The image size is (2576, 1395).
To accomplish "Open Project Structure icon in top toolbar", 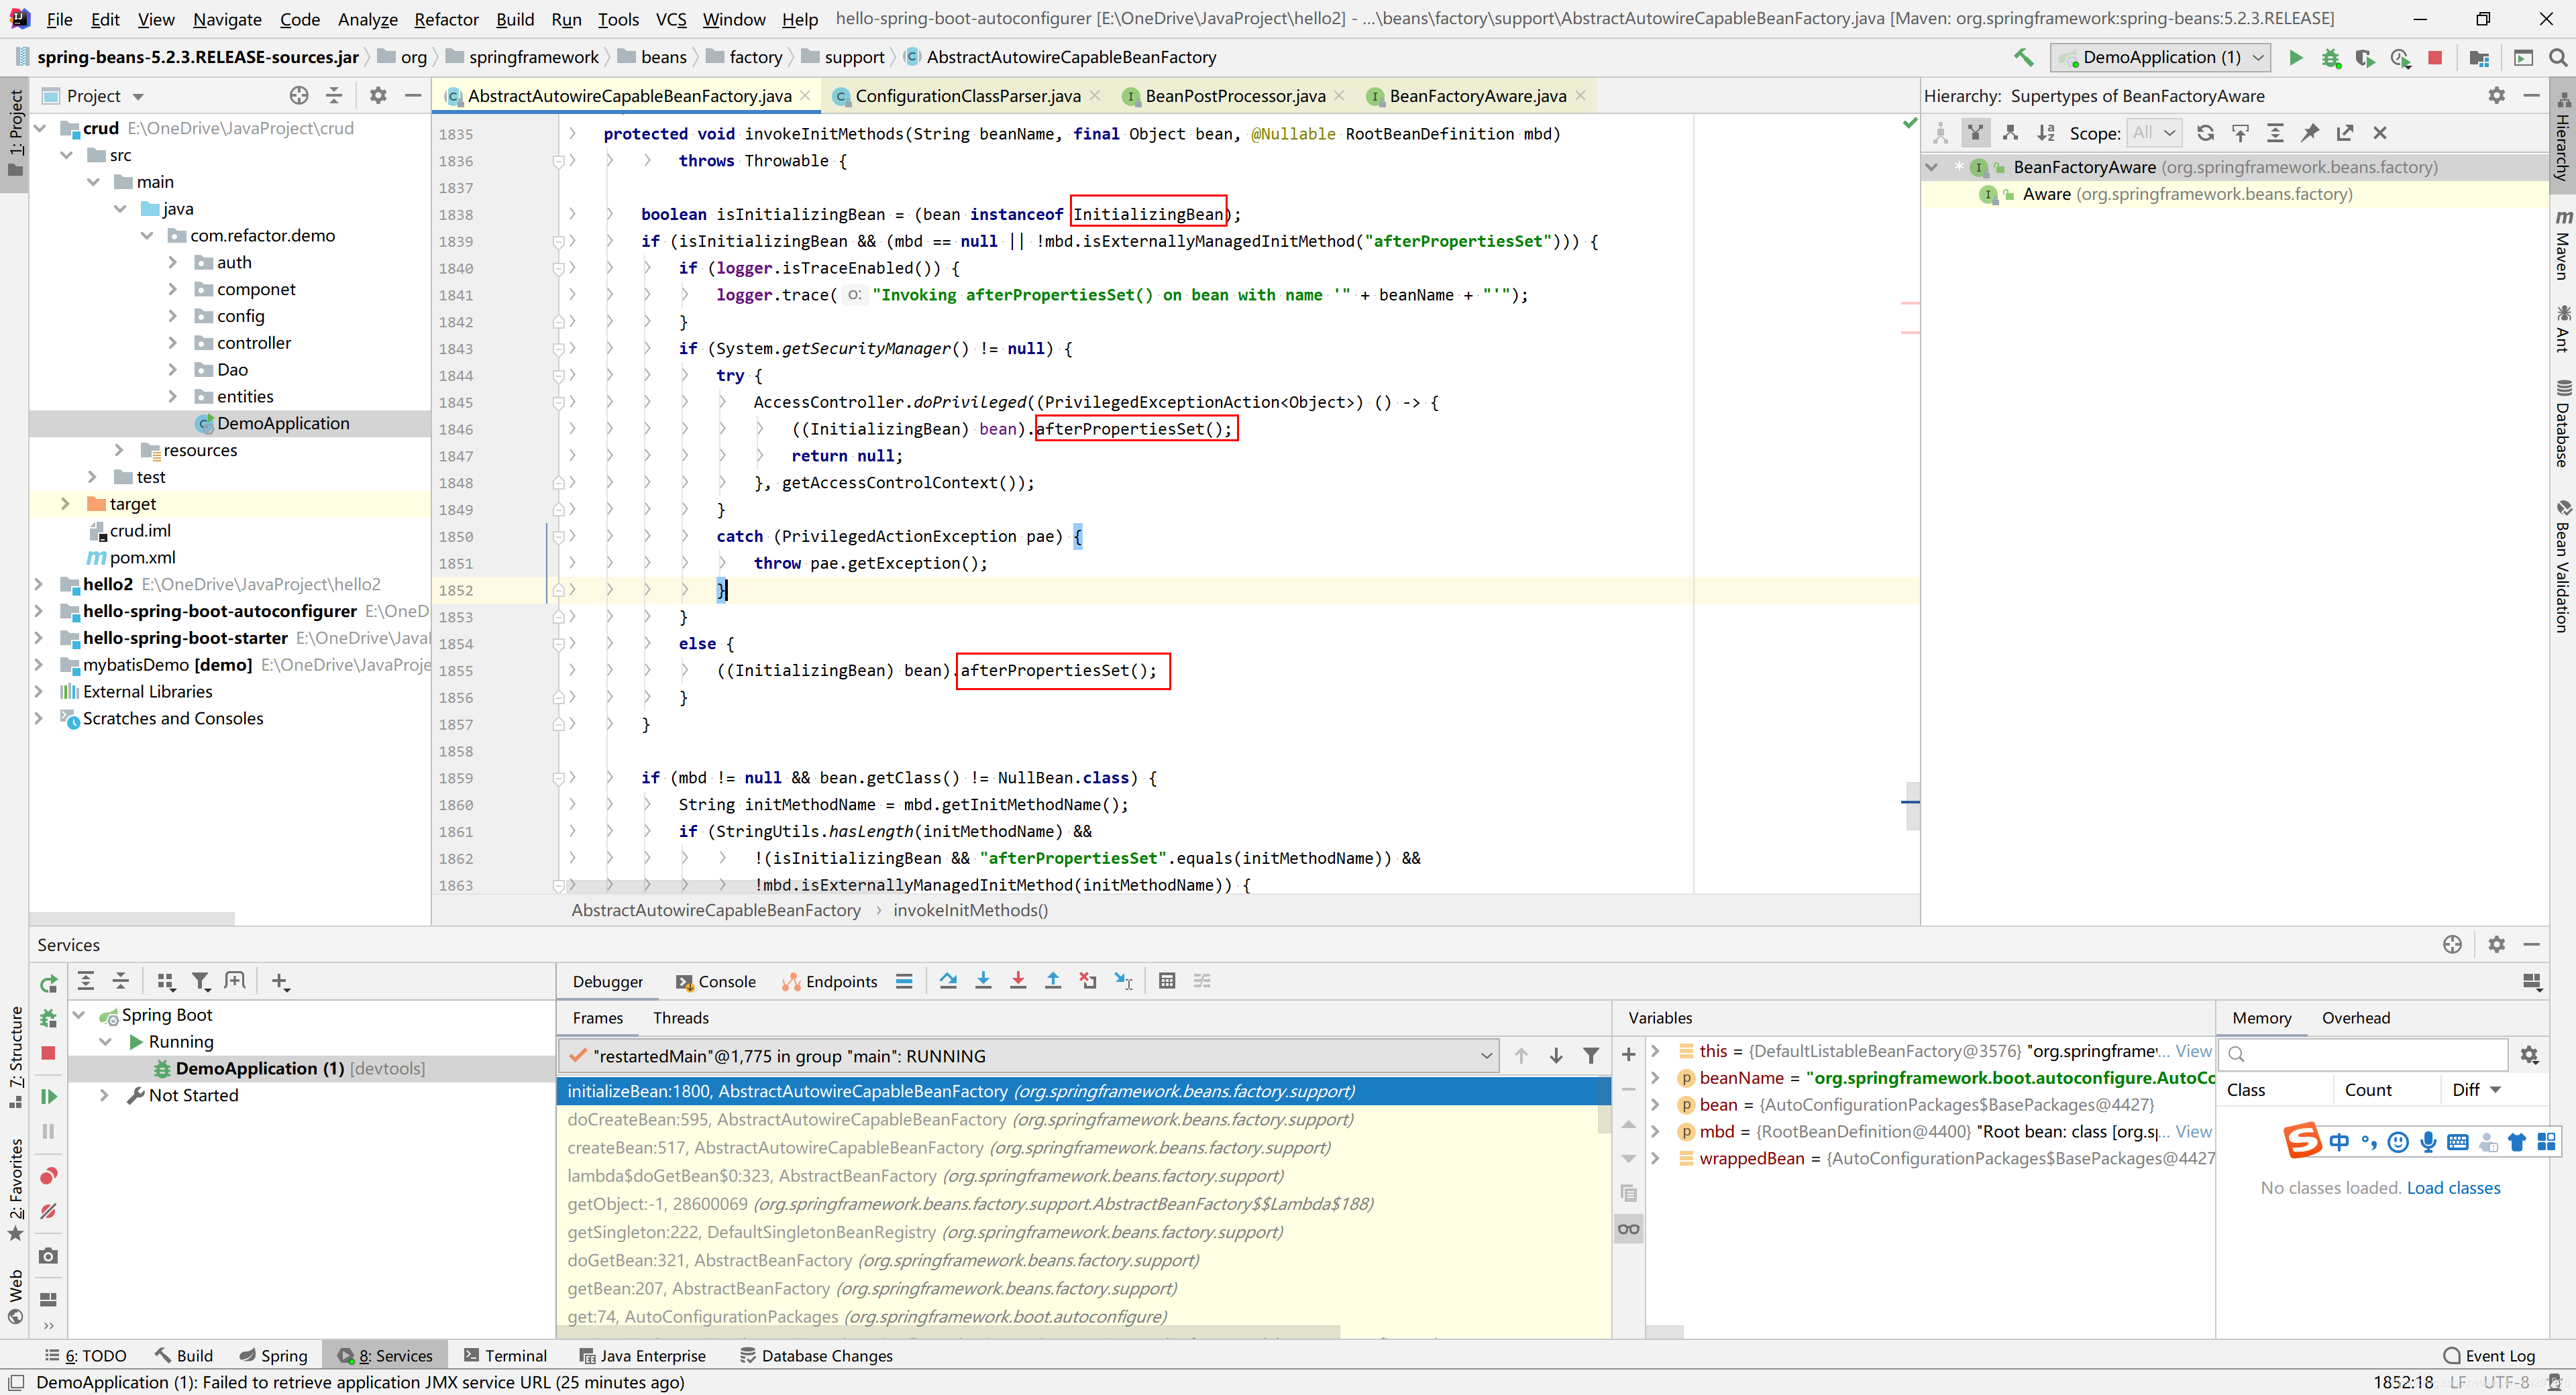I will coord(2479,57).
